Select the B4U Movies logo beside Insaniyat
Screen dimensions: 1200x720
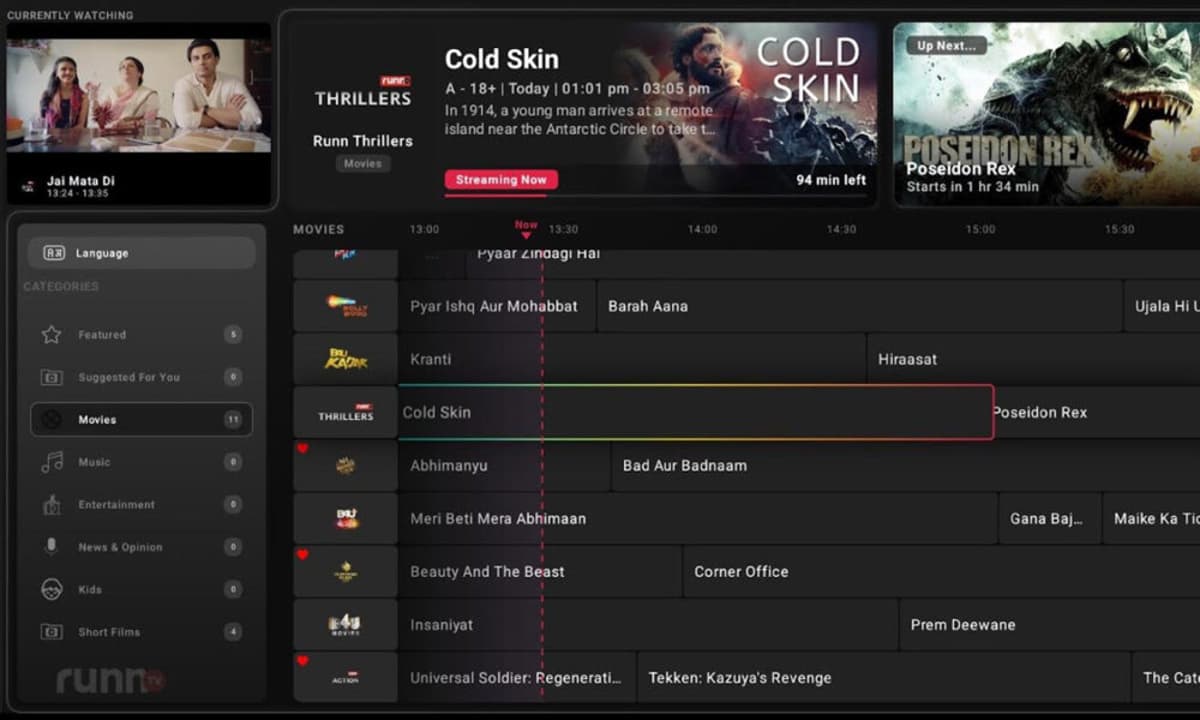point(346,625)
